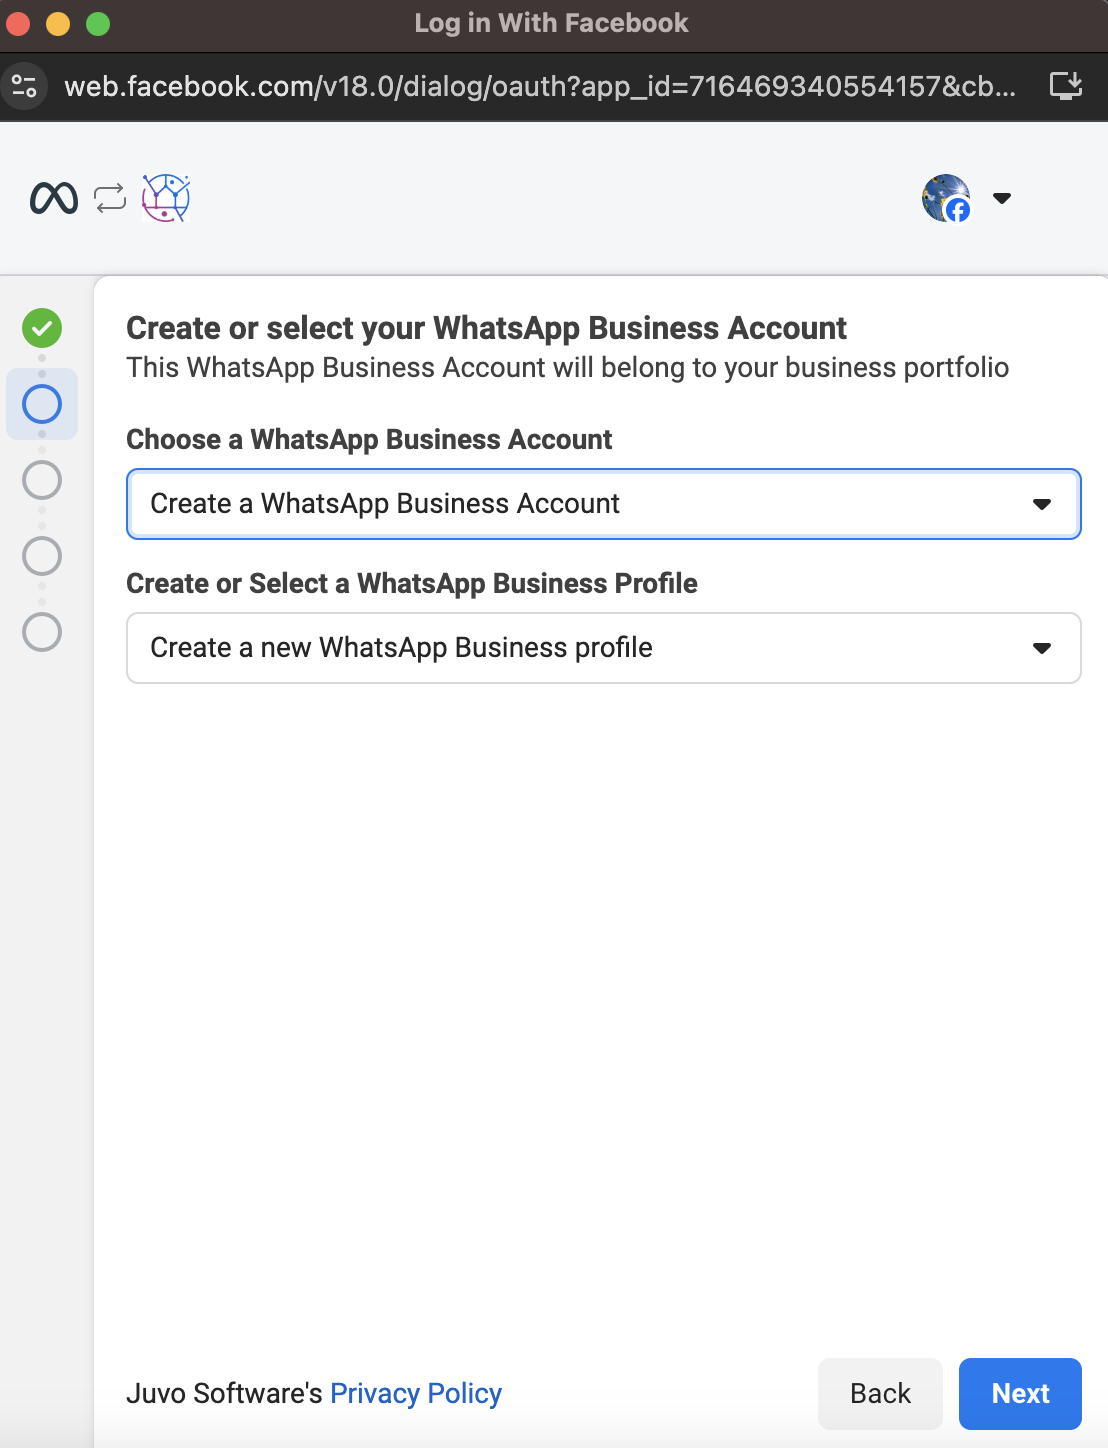Open the WhatsApp Business Profile dropdown
Viewport: 1108px width, 1448px height.
(603, 648)
